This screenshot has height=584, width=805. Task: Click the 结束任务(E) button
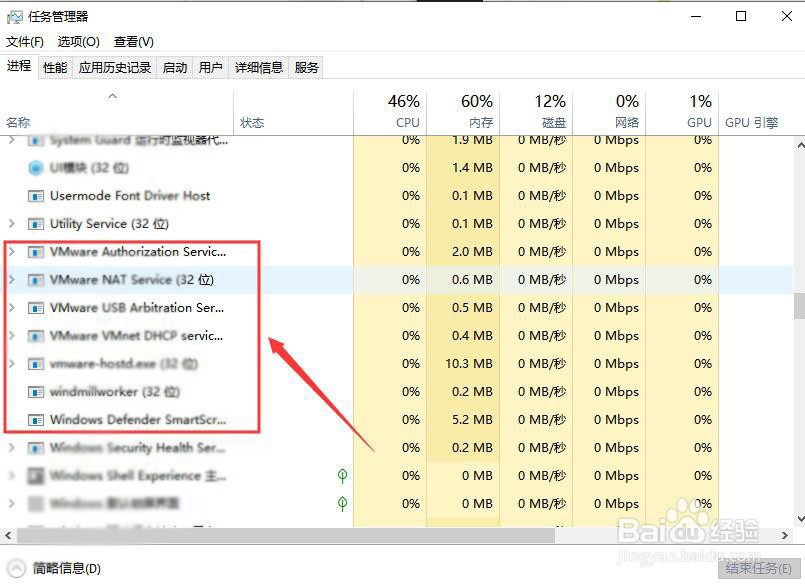tap(759, 568)
